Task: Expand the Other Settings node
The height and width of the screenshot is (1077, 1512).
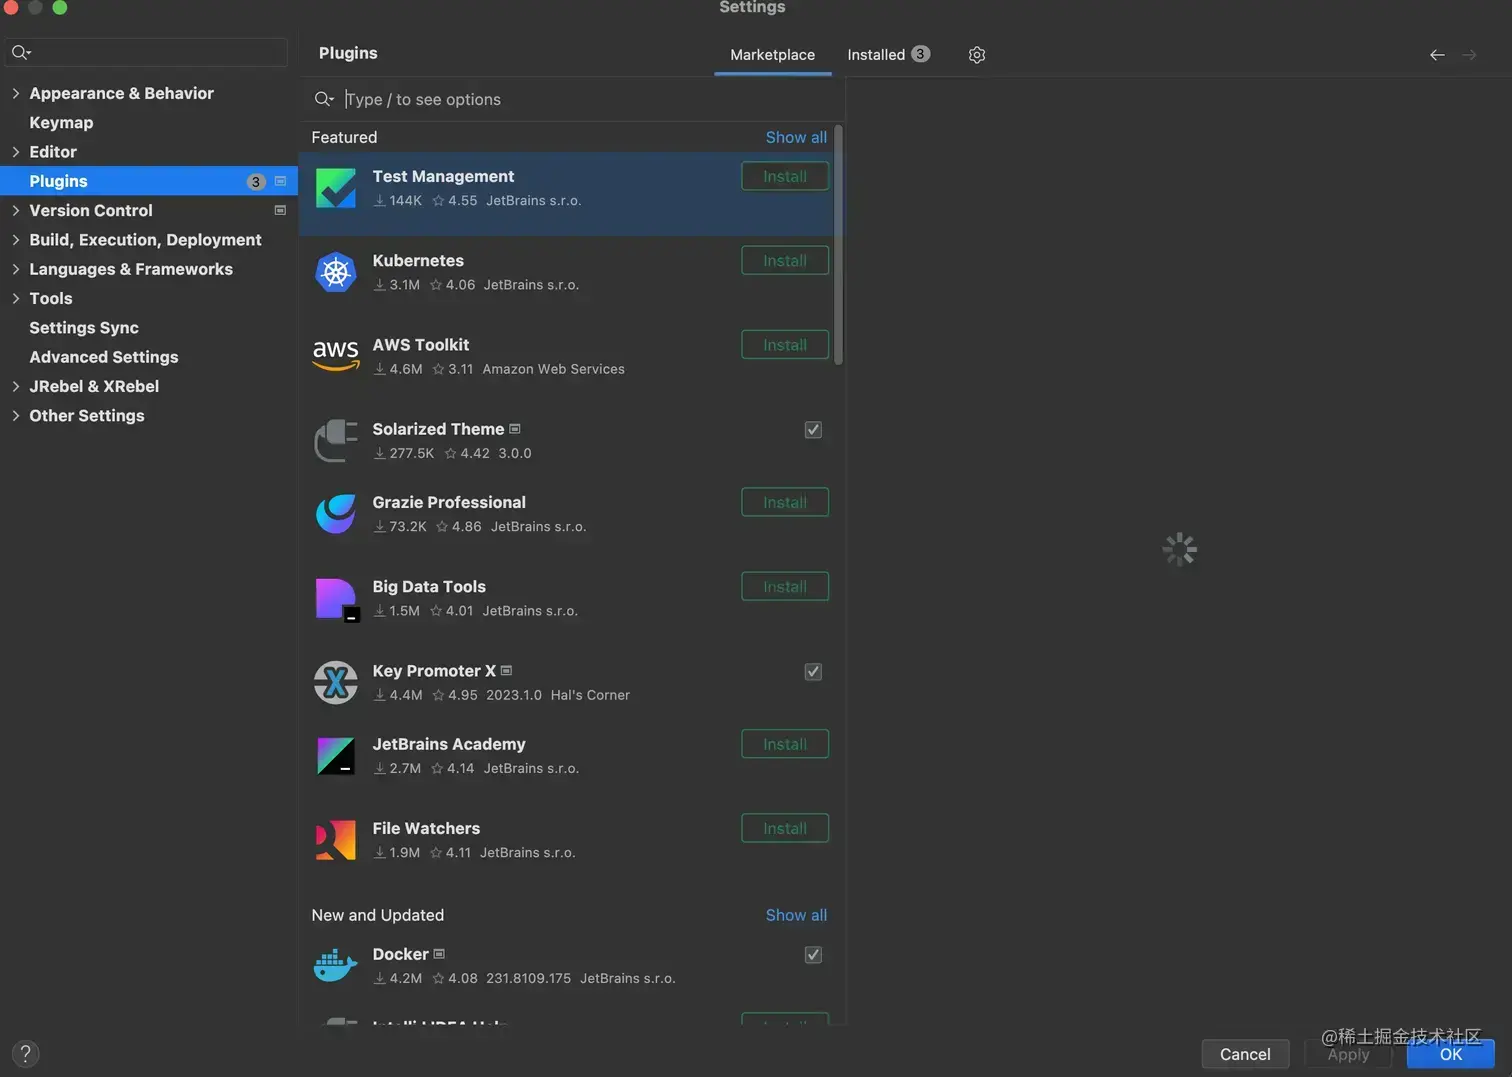Action: [x=15, y=416]
